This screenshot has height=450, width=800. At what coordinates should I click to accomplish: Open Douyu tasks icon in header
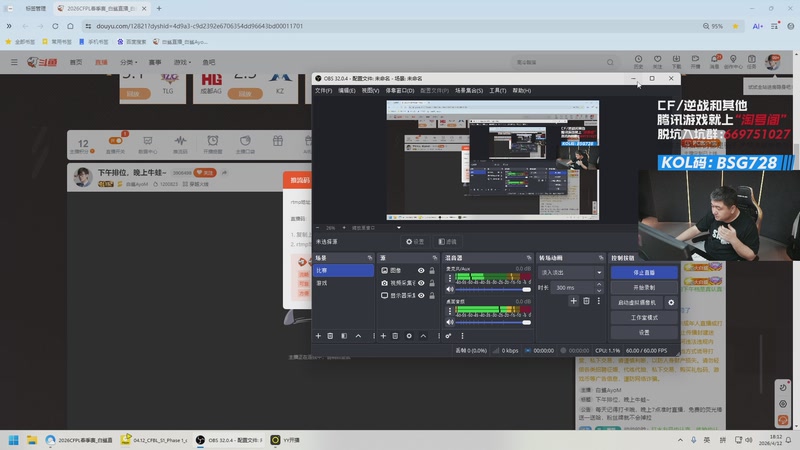click(x=752, y=61)
